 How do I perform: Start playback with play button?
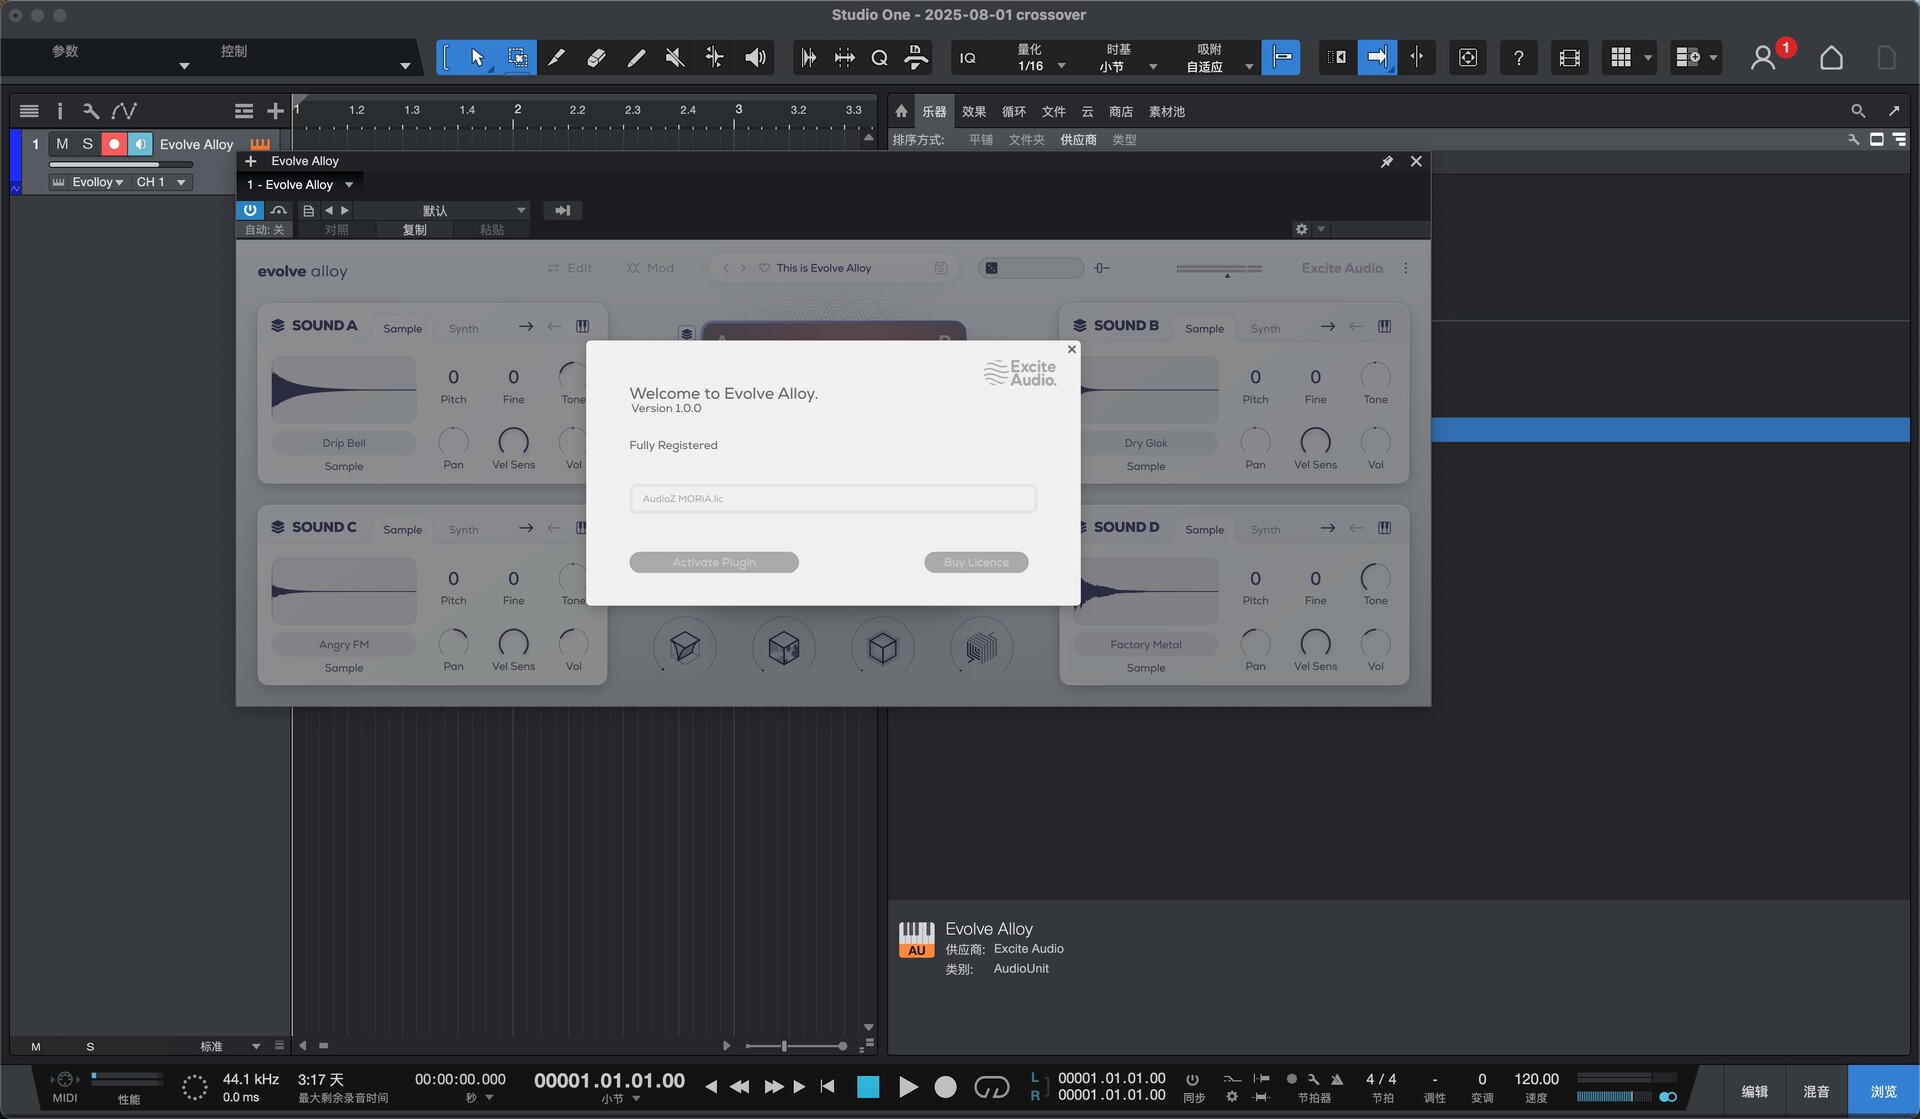(907, 1087)
